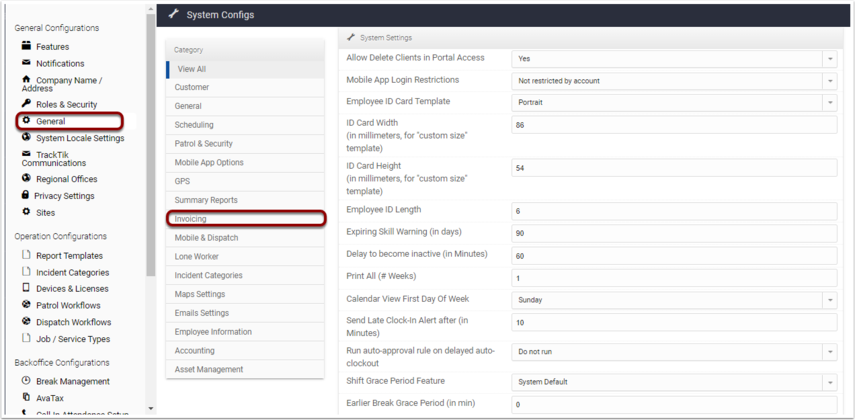Image resolution: width=855 pixels, height=420 pixels.
Task: Click the Delay to become inactive field
Action: [674, 256]
